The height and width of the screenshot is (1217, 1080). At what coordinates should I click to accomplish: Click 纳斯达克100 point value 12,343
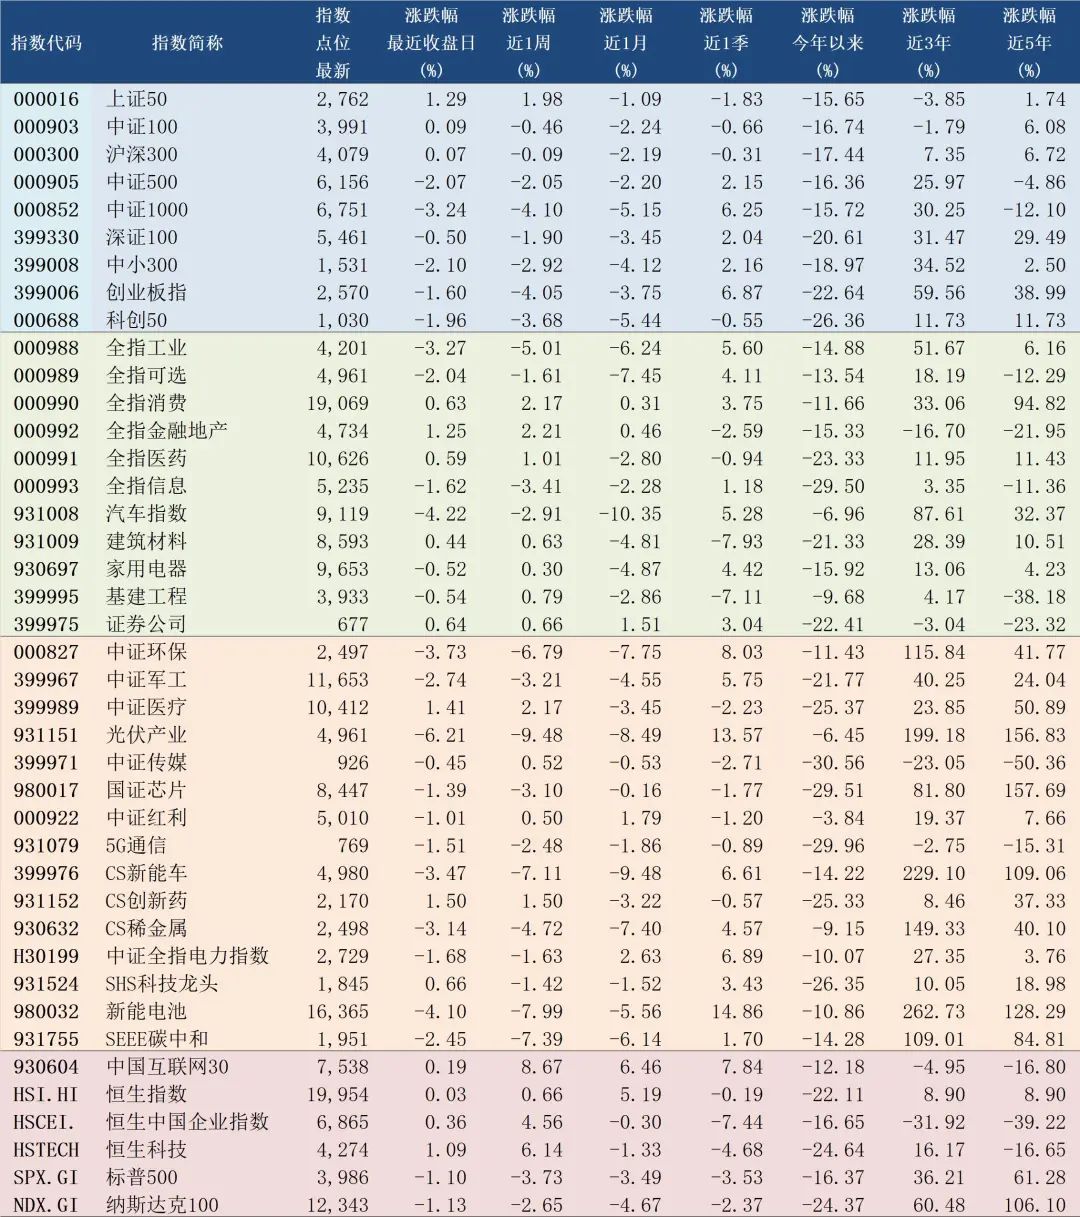(x=337, y=1205)
